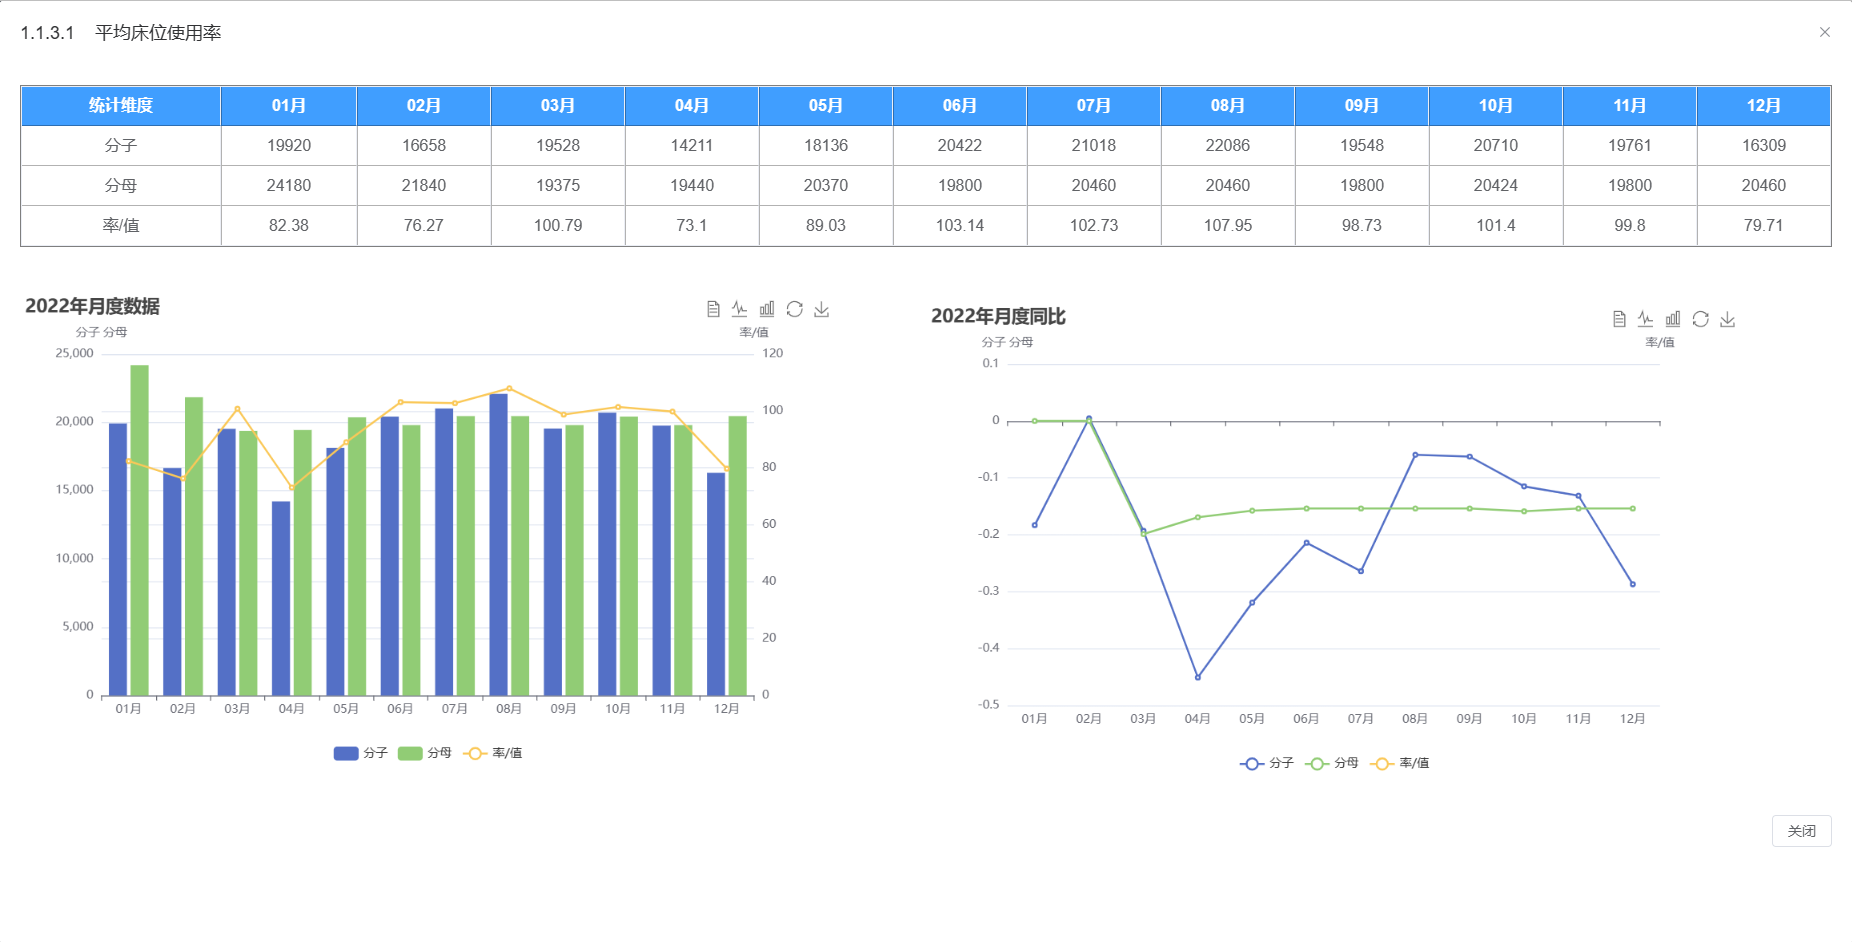
Task: Click cell value 100.79
Action: click(x=558, y=225)
